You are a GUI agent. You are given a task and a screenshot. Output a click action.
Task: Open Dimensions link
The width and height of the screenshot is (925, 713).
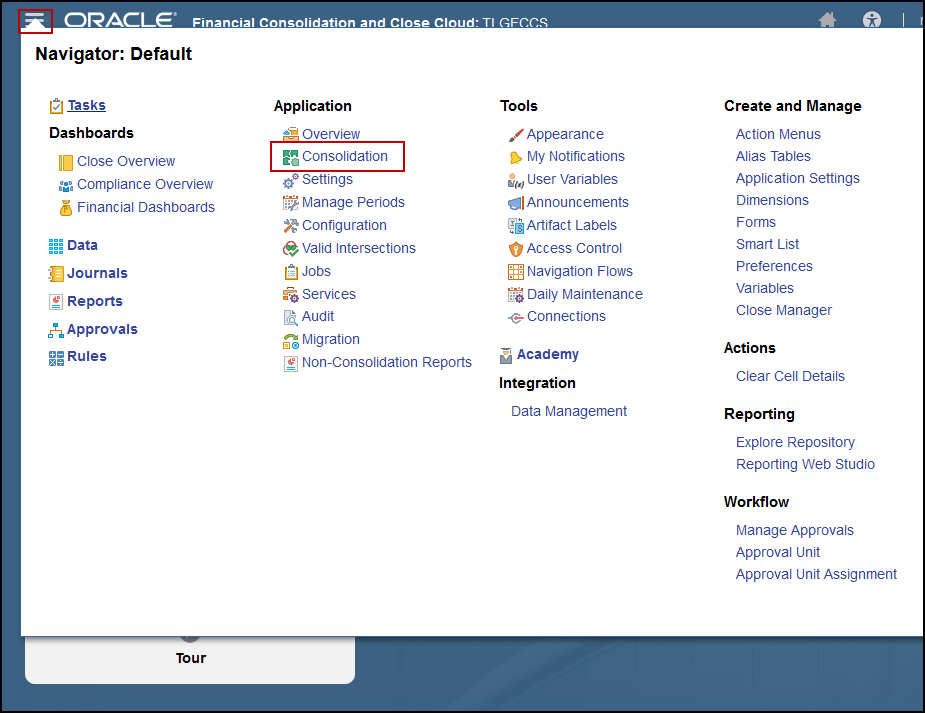click(x=772, y=200)
